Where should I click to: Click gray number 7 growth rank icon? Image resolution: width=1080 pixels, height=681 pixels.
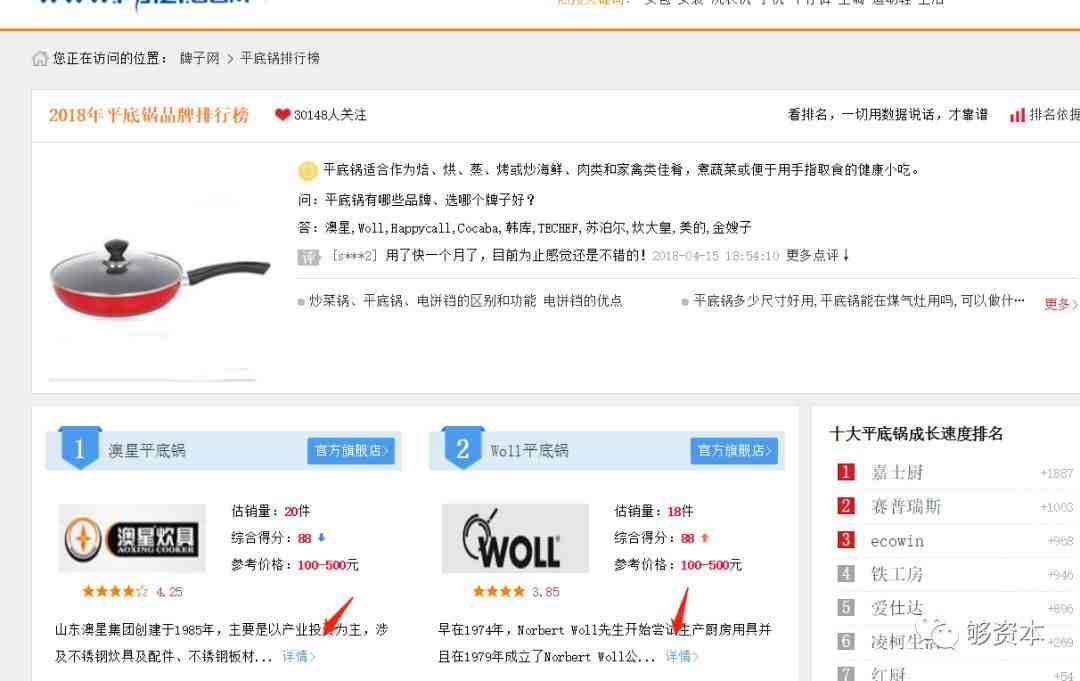pyautogui.click(x=845, y=673)
